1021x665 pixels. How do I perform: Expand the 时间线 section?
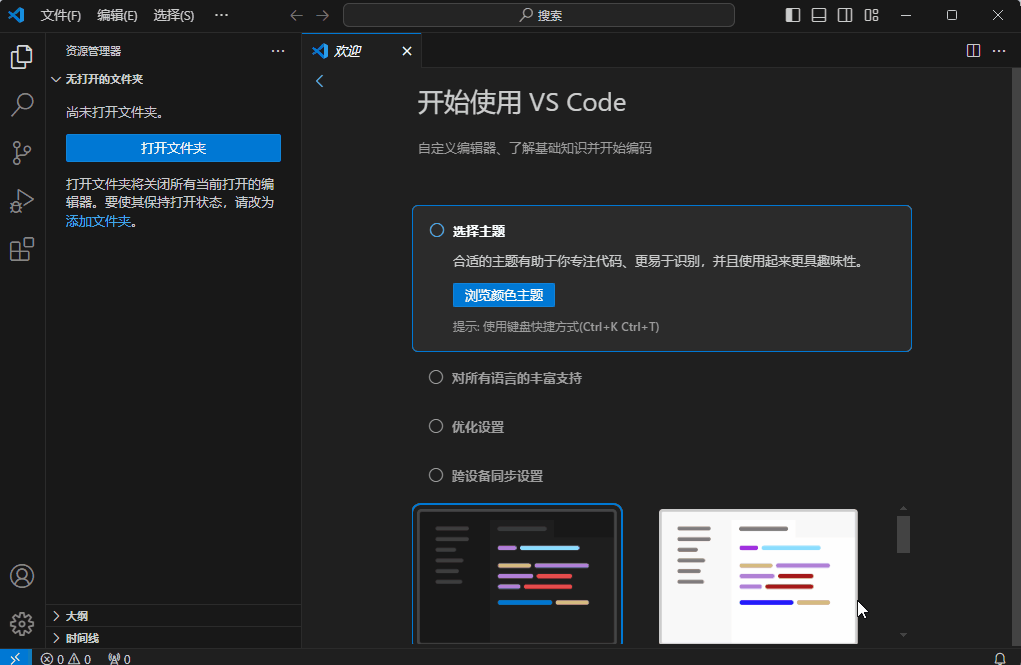coord(82,637)
